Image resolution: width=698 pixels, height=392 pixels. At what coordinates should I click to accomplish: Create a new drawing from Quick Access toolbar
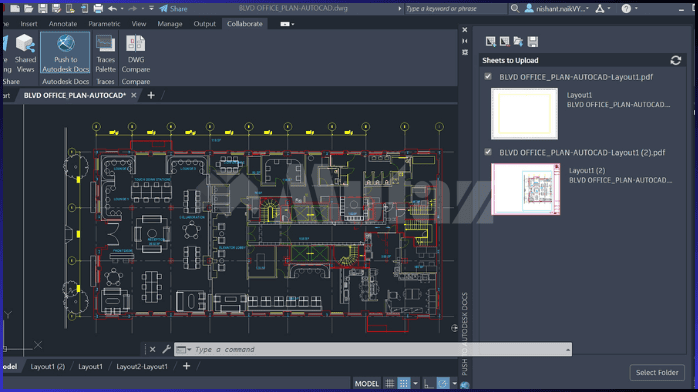pos(15,8)
